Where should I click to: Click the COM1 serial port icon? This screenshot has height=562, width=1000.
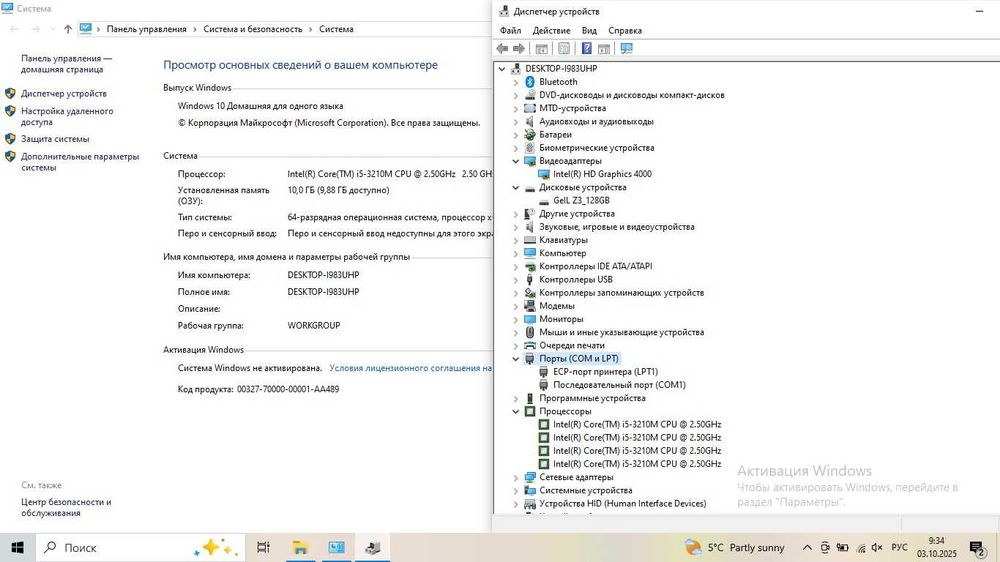point(544,385)
